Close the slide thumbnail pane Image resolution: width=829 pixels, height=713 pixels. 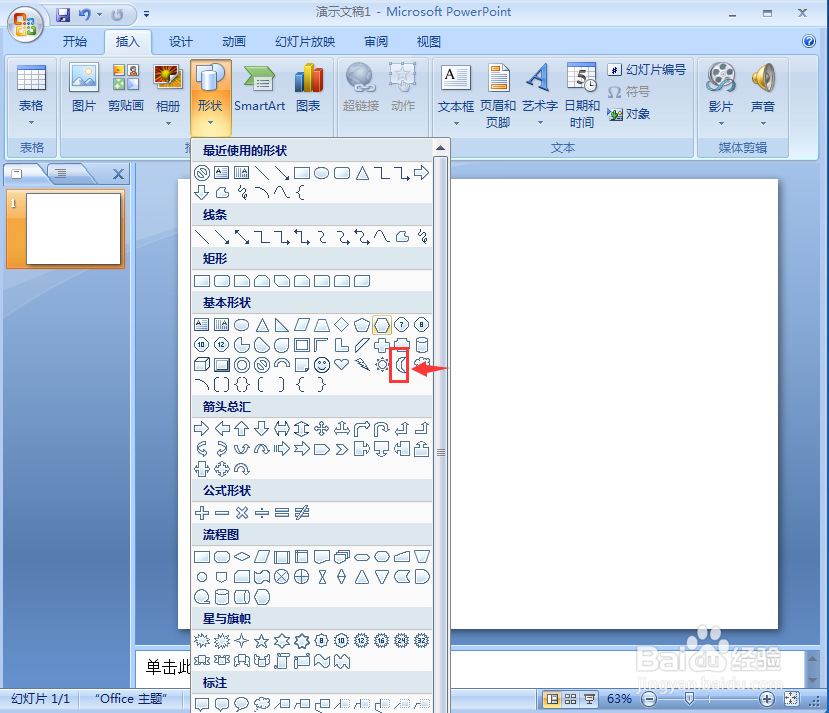(118, 174)
